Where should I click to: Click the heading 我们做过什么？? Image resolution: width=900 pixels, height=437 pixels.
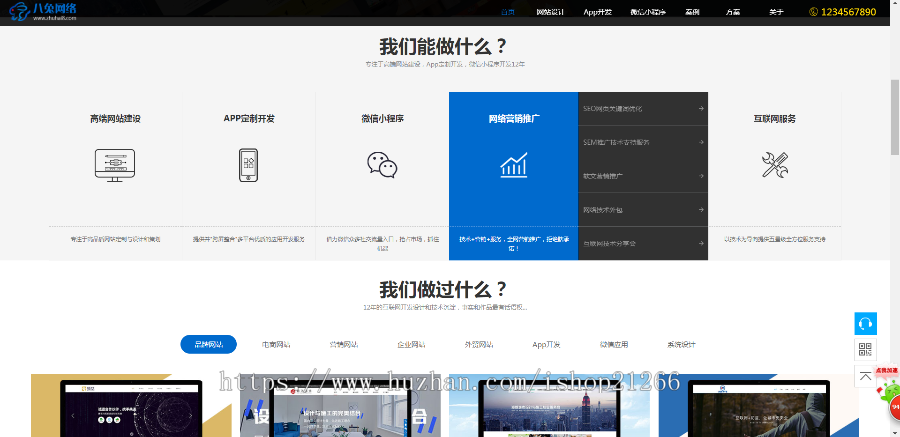click(443, 289)
